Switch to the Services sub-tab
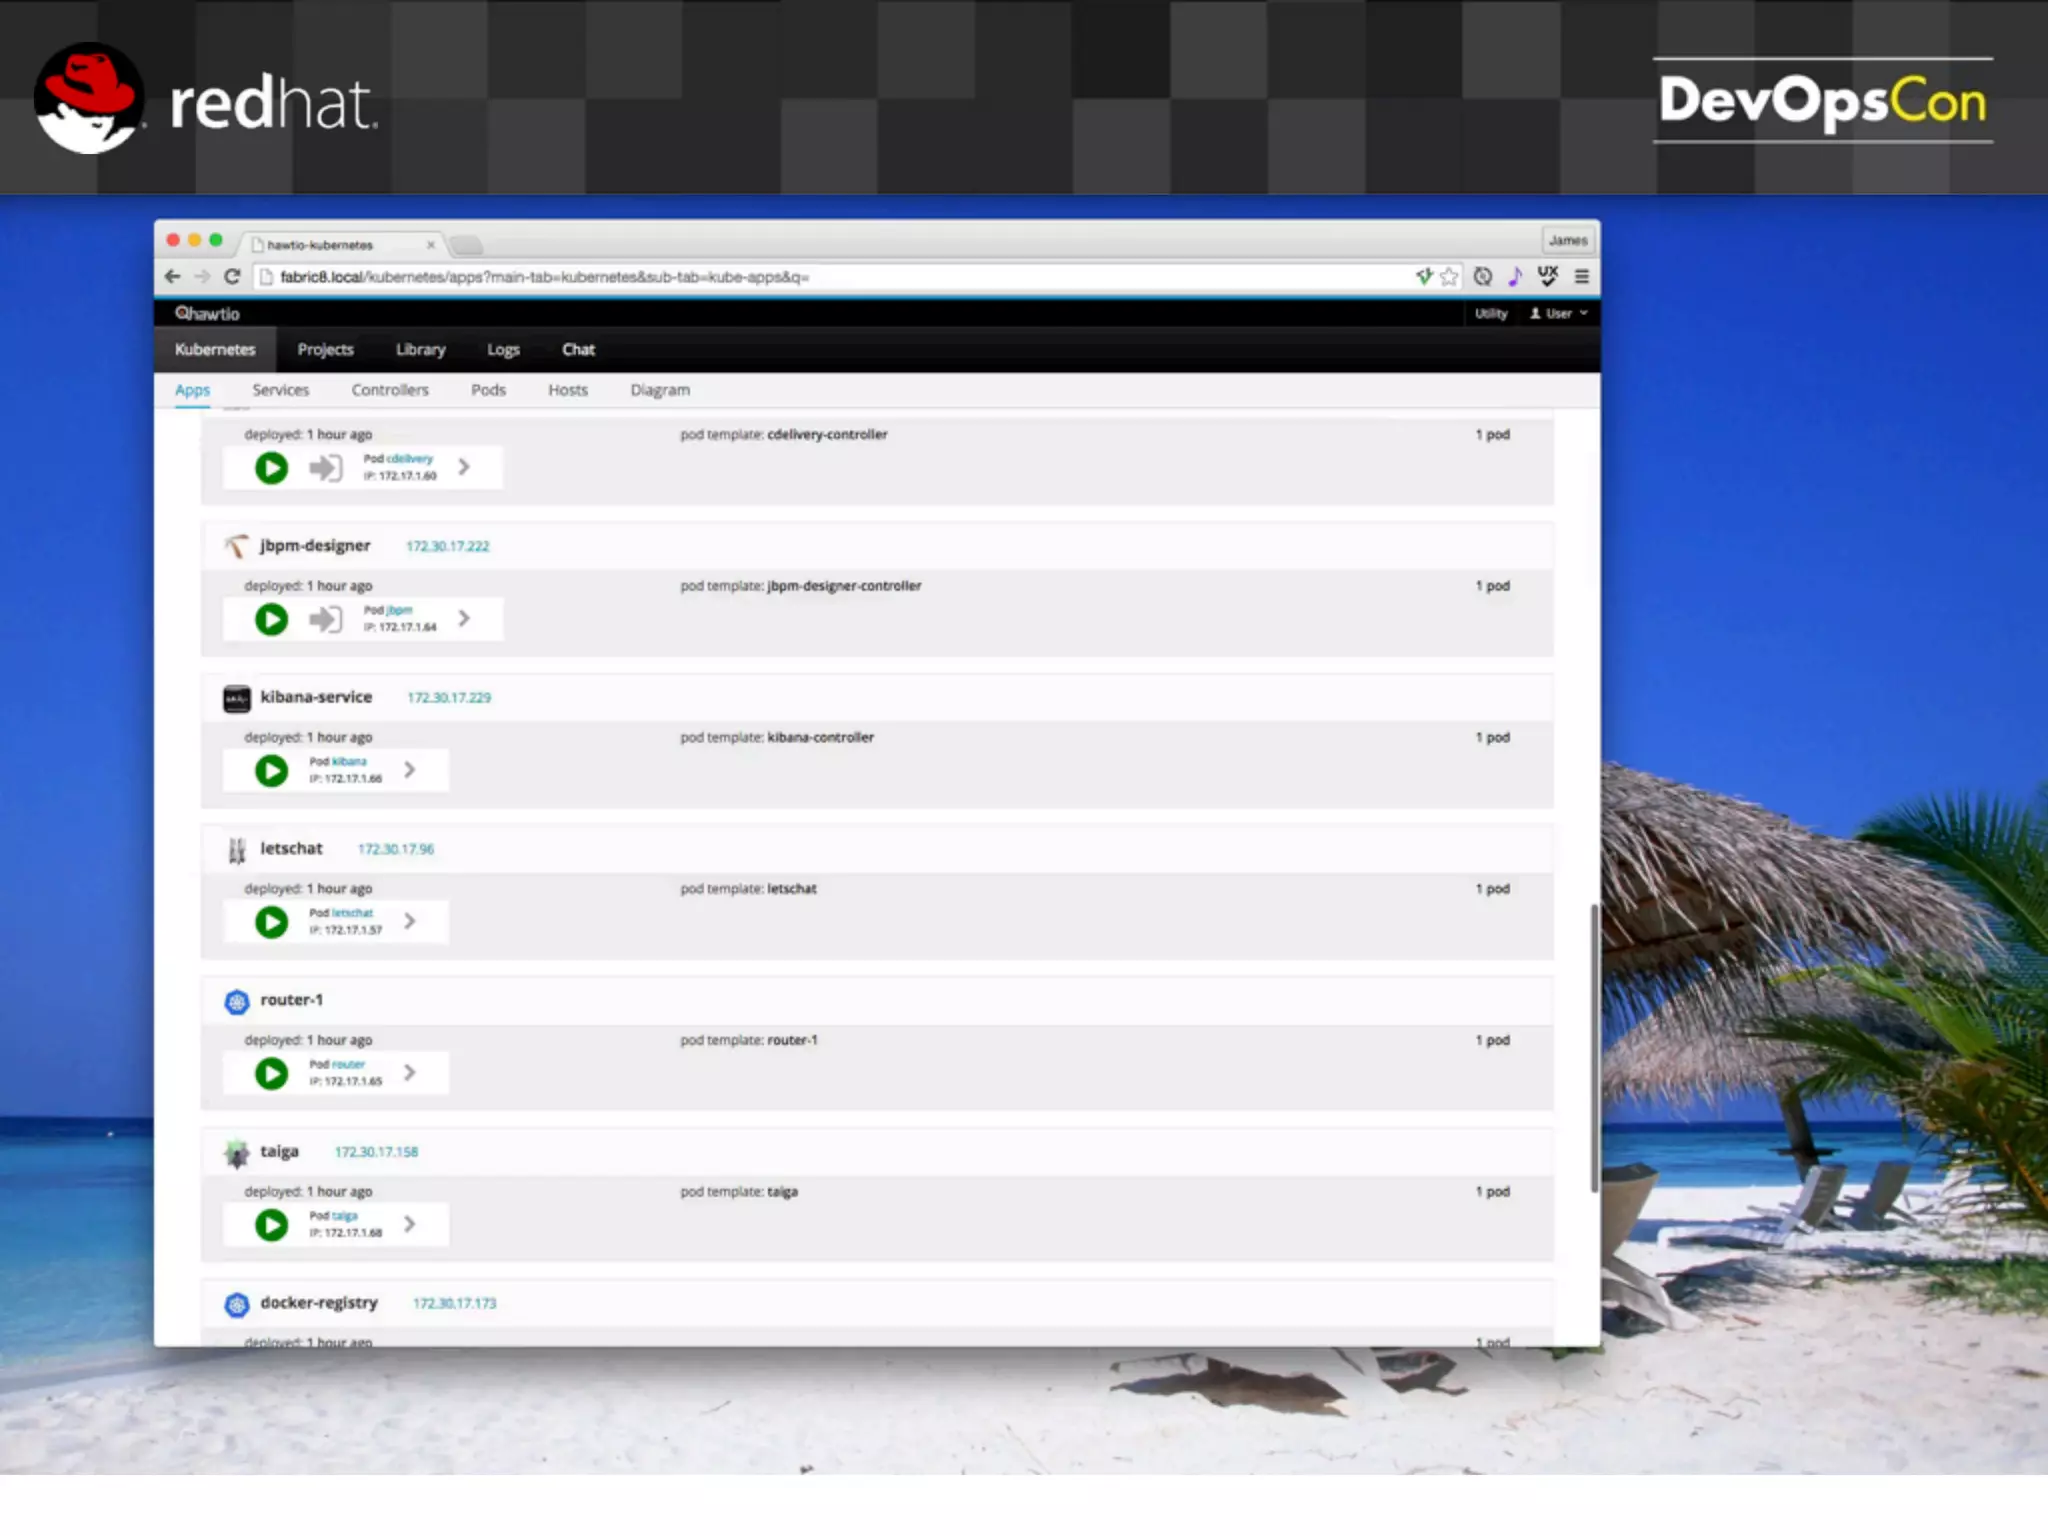The height and width of the screenshot is (1536, 2048). (280, 390)
